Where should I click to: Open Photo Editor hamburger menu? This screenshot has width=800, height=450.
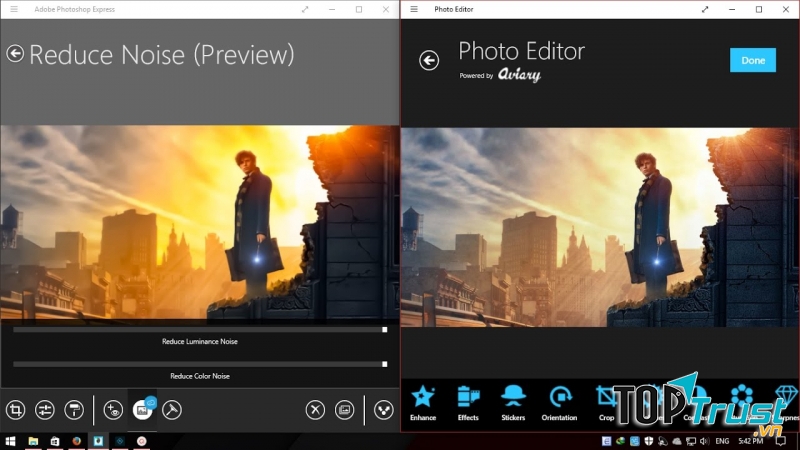414,9
